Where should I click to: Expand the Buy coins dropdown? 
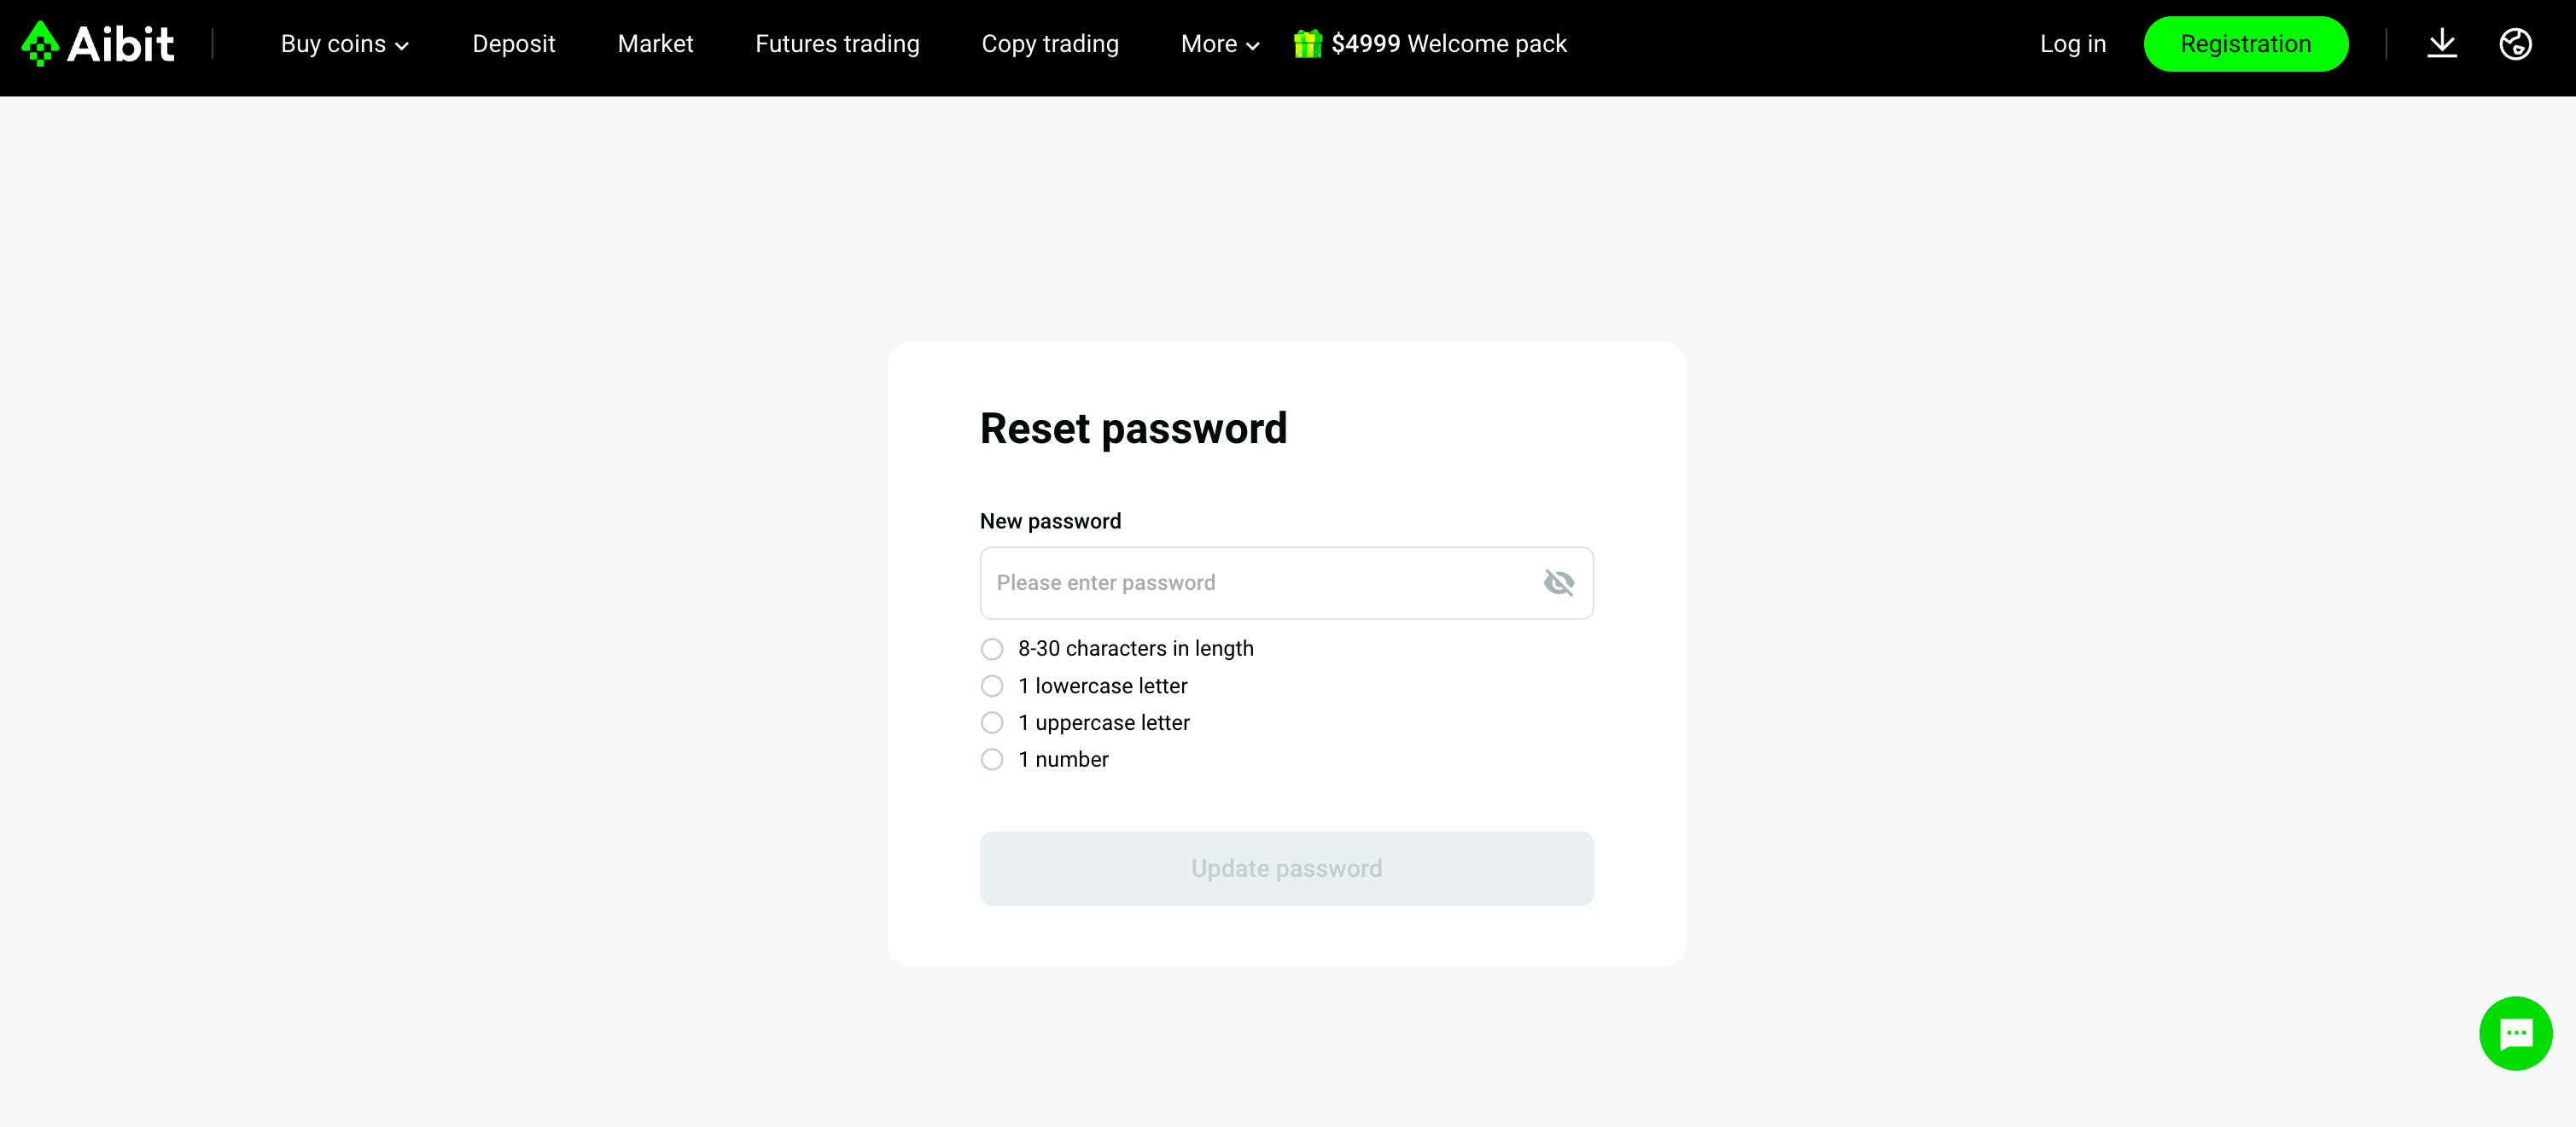(345, 44)
